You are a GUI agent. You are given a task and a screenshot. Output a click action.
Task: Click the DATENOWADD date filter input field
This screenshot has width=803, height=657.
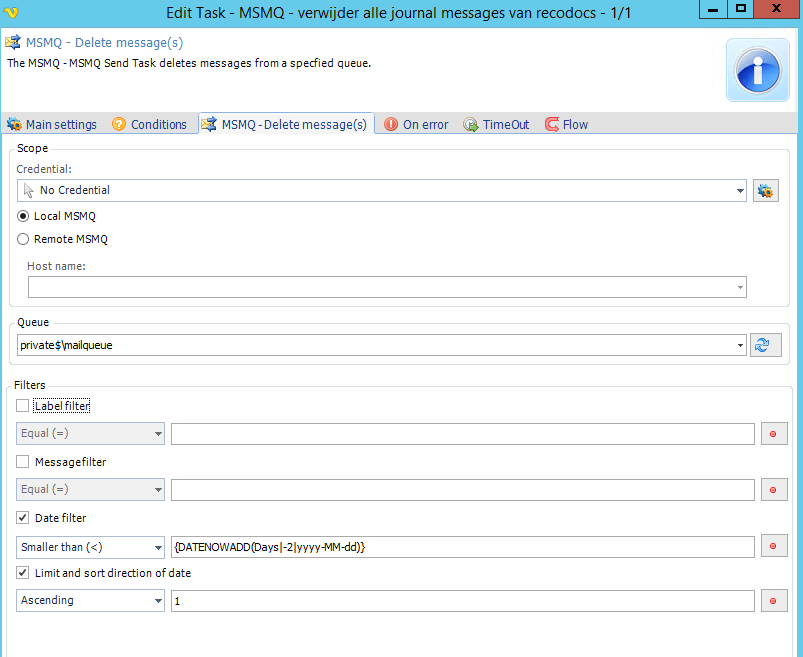(462, 547)
